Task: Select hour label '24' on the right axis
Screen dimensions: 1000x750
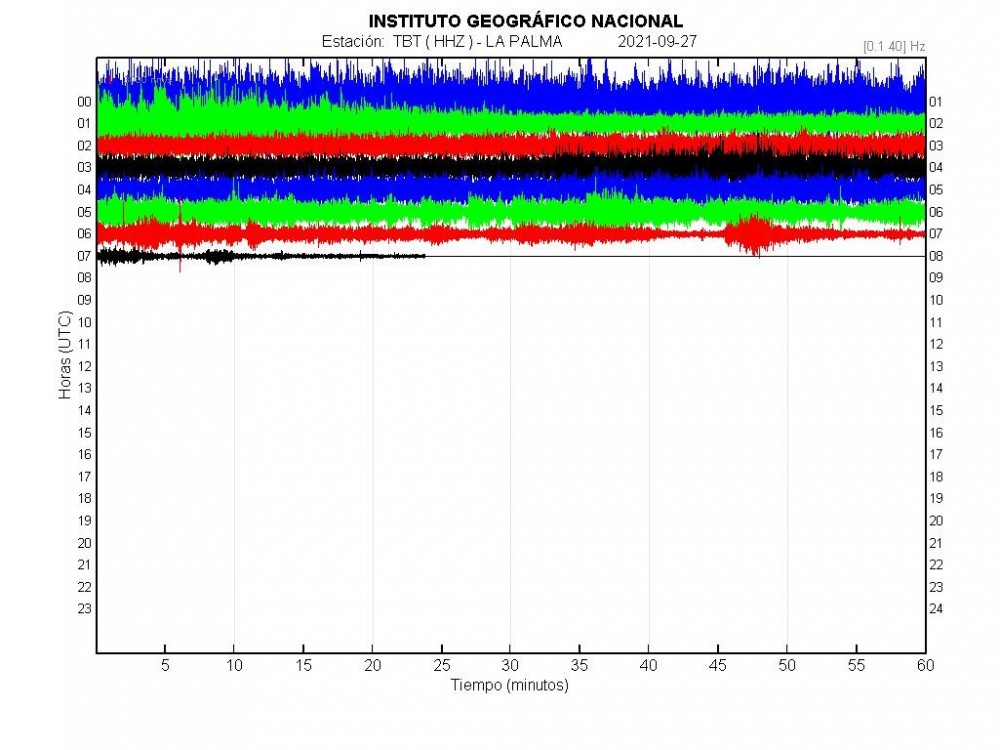Action: click(937, 608)
